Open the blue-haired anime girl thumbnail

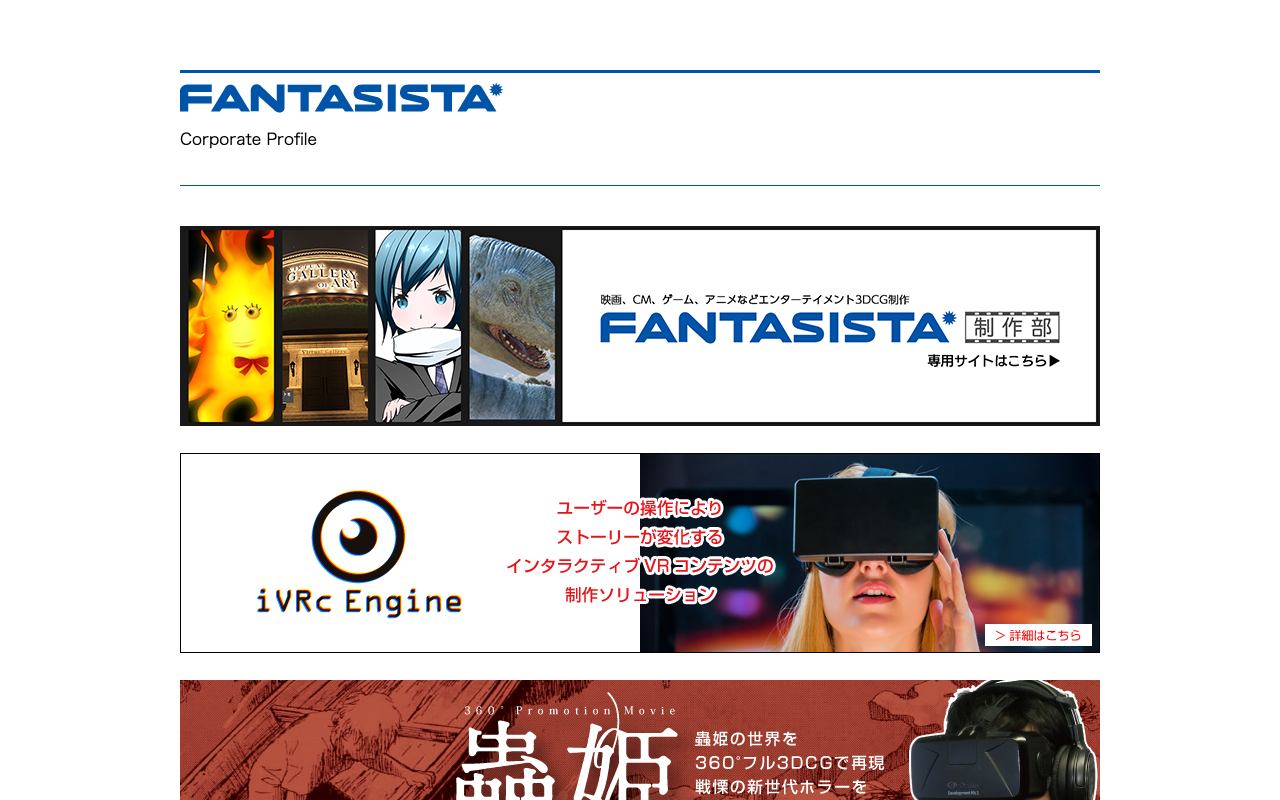[418, 326]
